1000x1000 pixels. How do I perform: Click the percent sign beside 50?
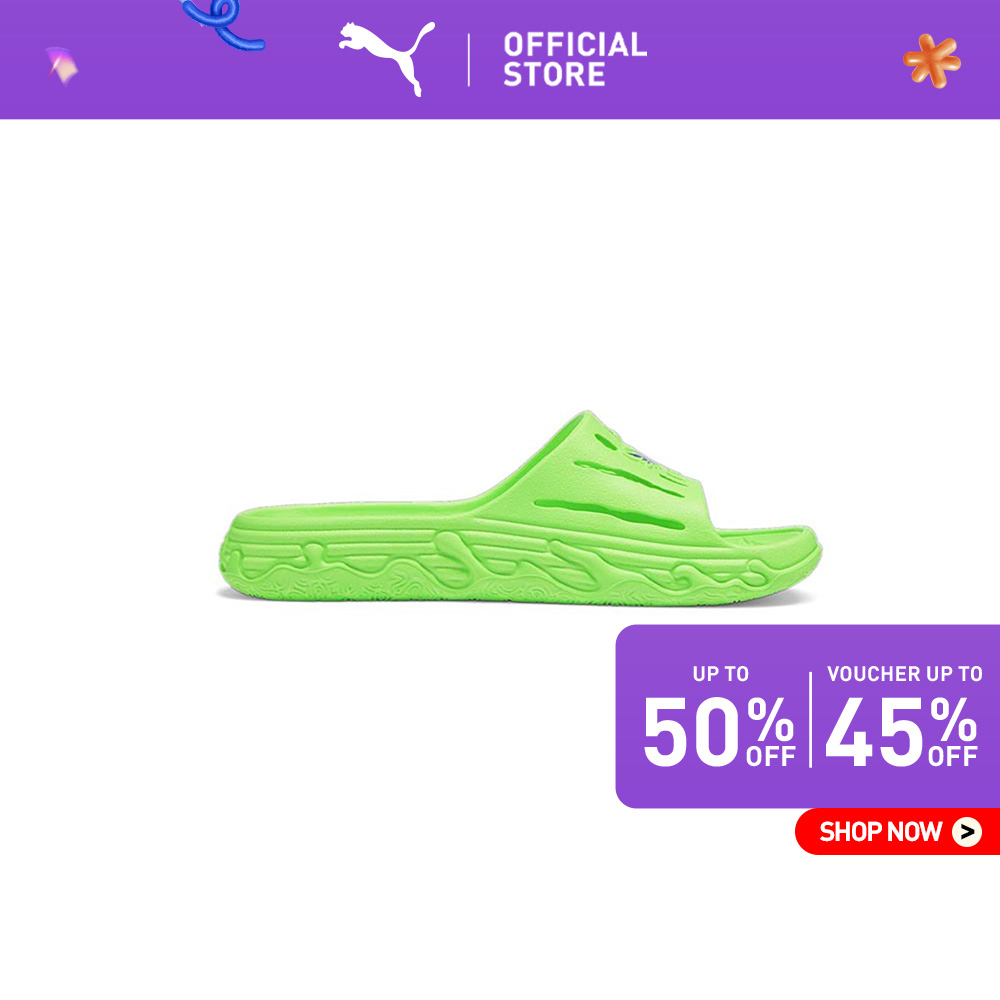pos(770,719)
